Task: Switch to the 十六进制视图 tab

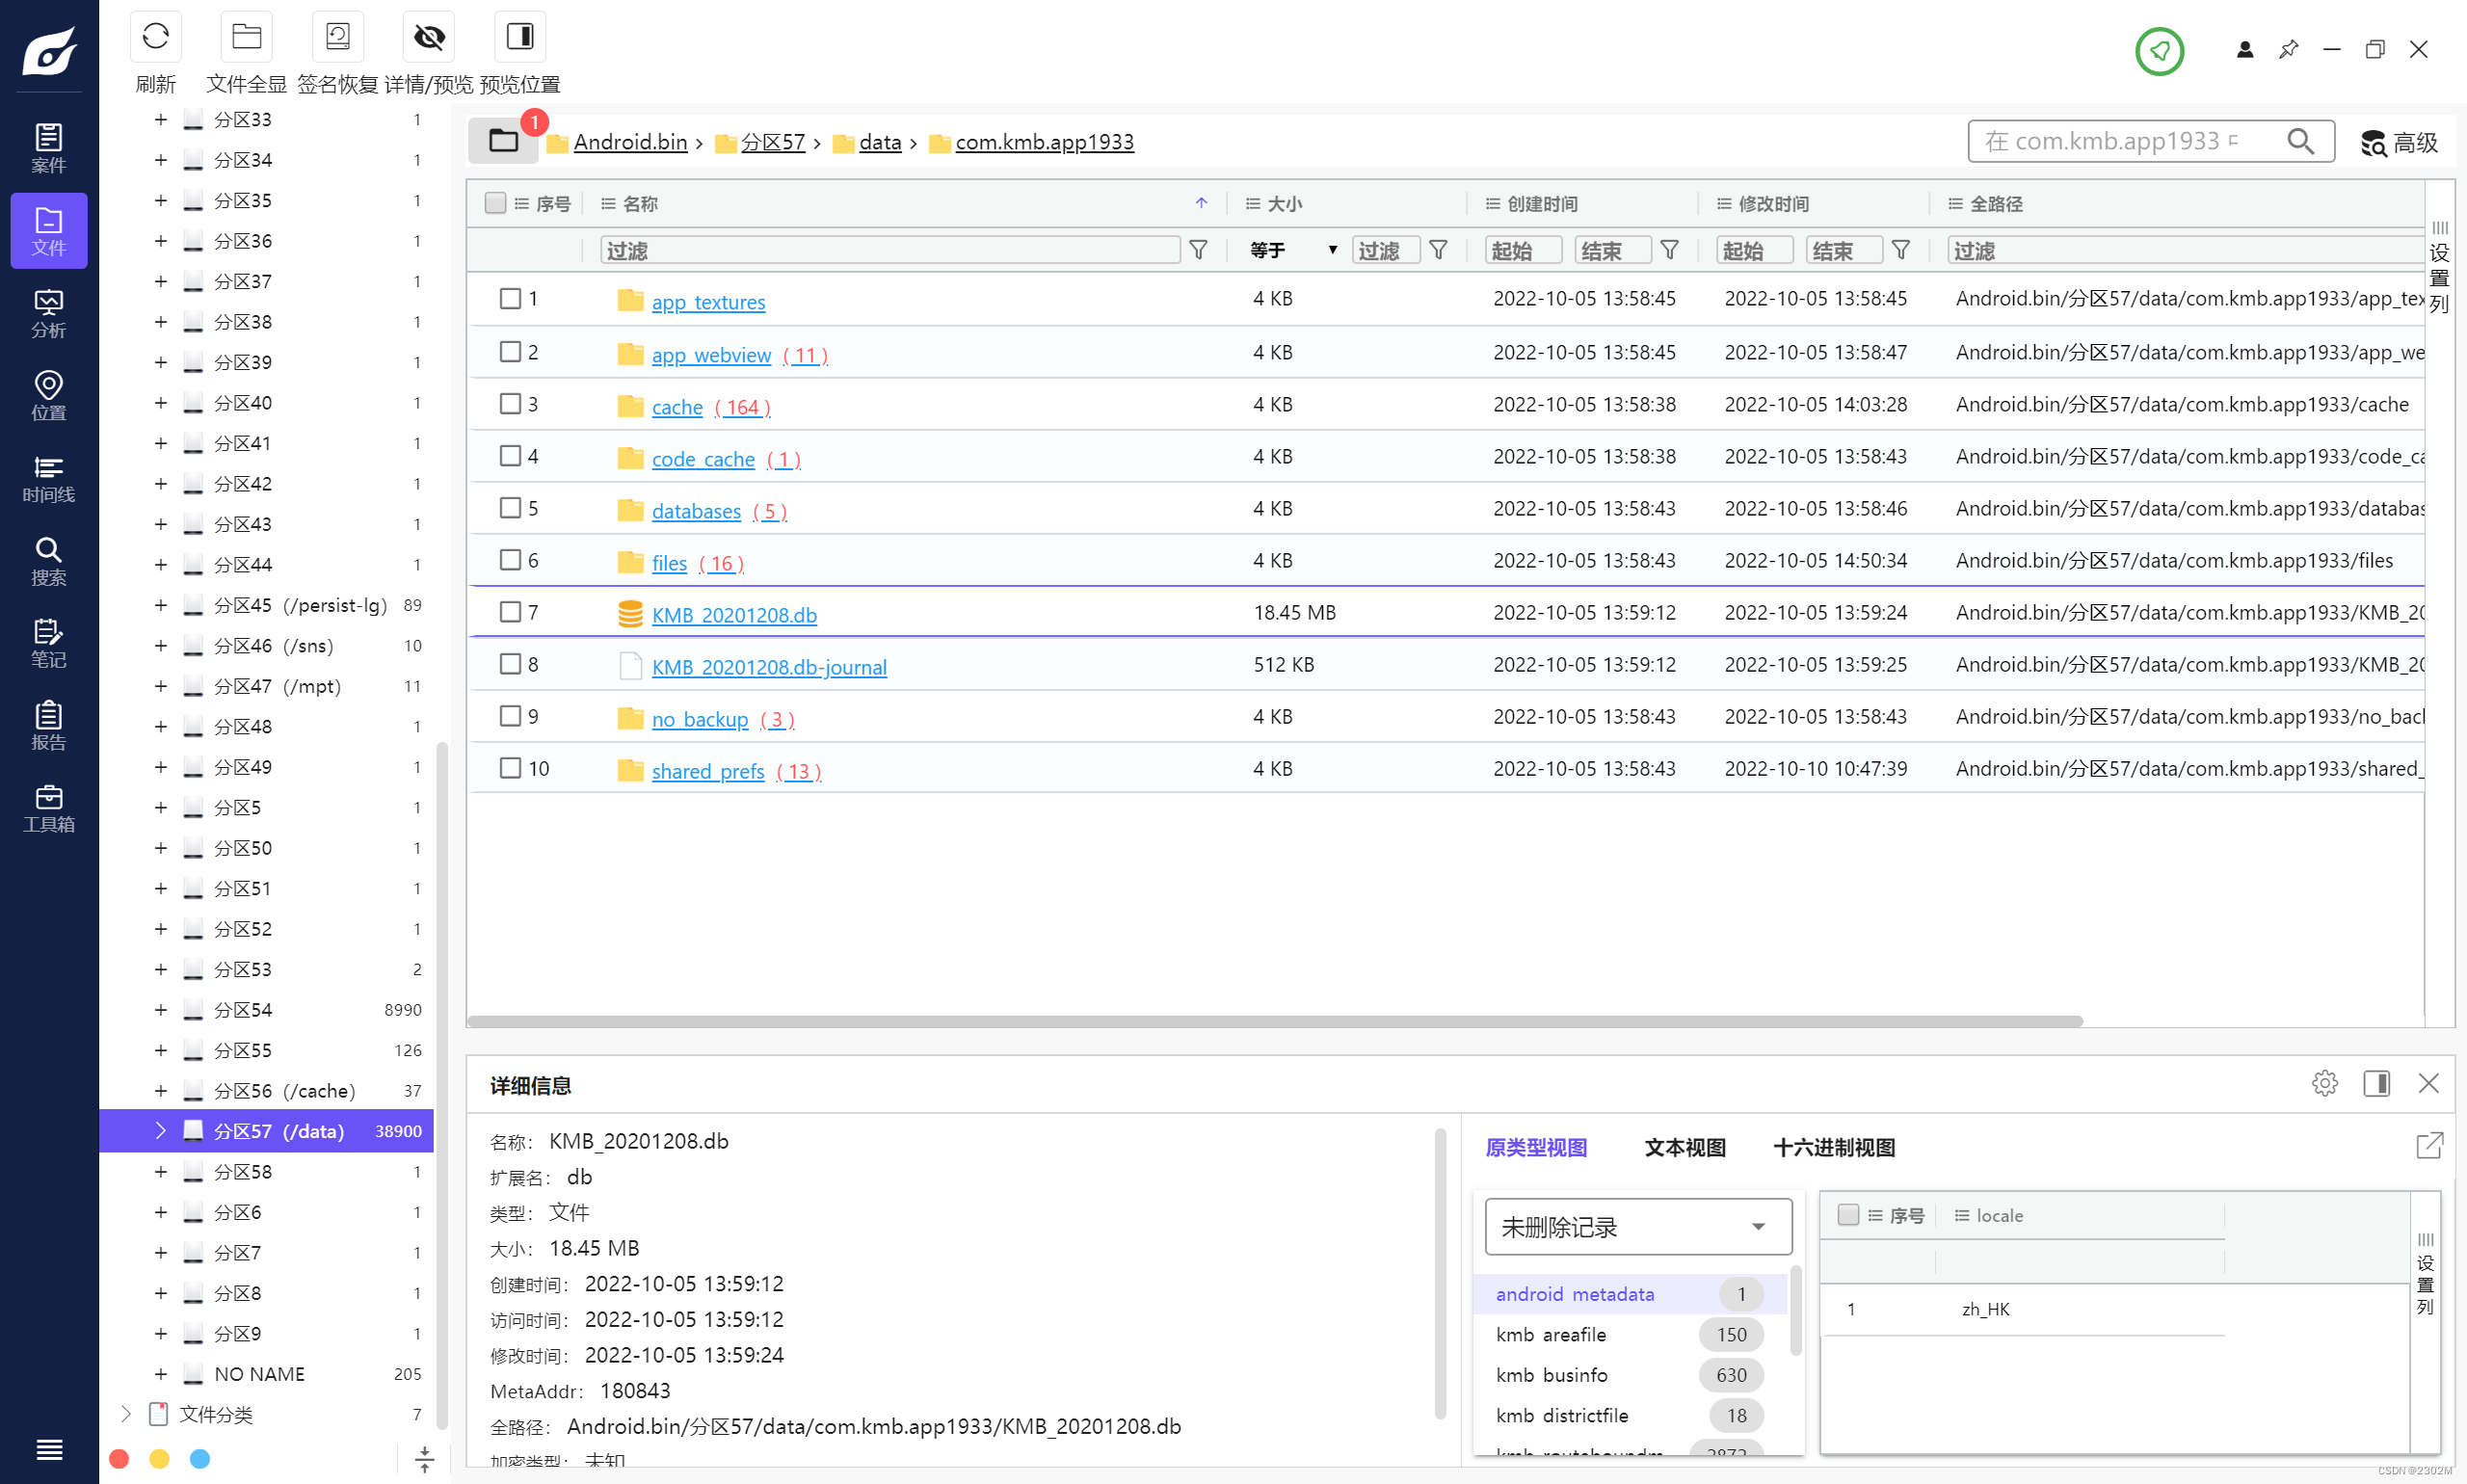Action: (1834, 1147)
